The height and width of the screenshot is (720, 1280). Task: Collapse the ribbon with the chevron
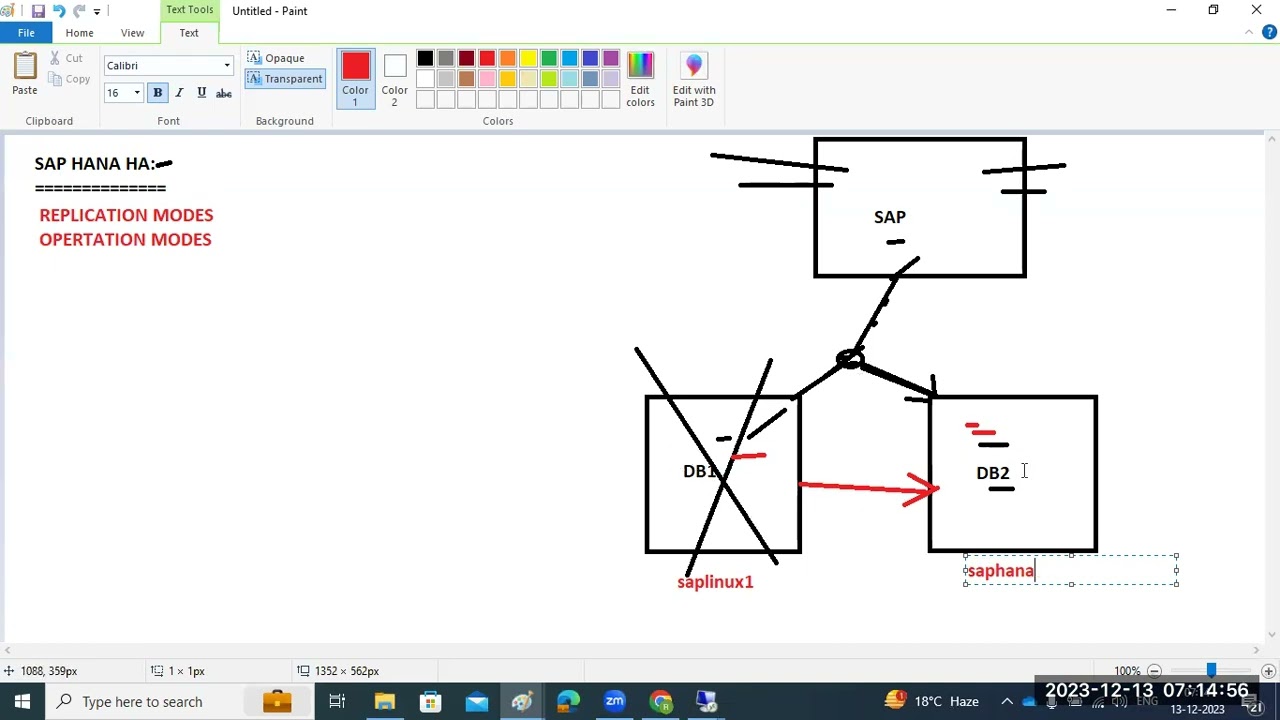click(1249, 33)
